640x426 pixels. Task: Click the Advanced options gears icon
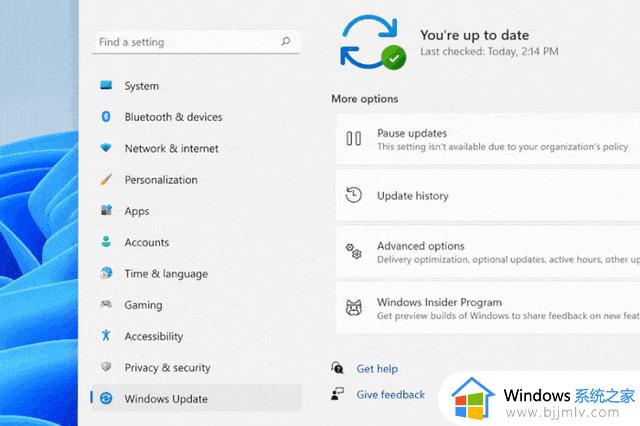click(x=353, y=251)
